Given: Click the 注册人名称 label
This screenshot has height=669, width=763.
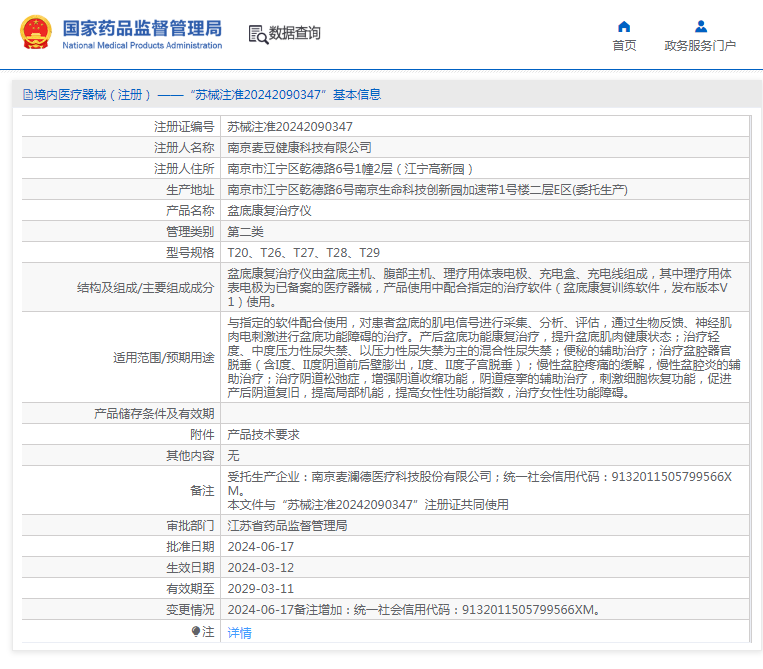Looking at the screenshot, I should coord(184,147).
